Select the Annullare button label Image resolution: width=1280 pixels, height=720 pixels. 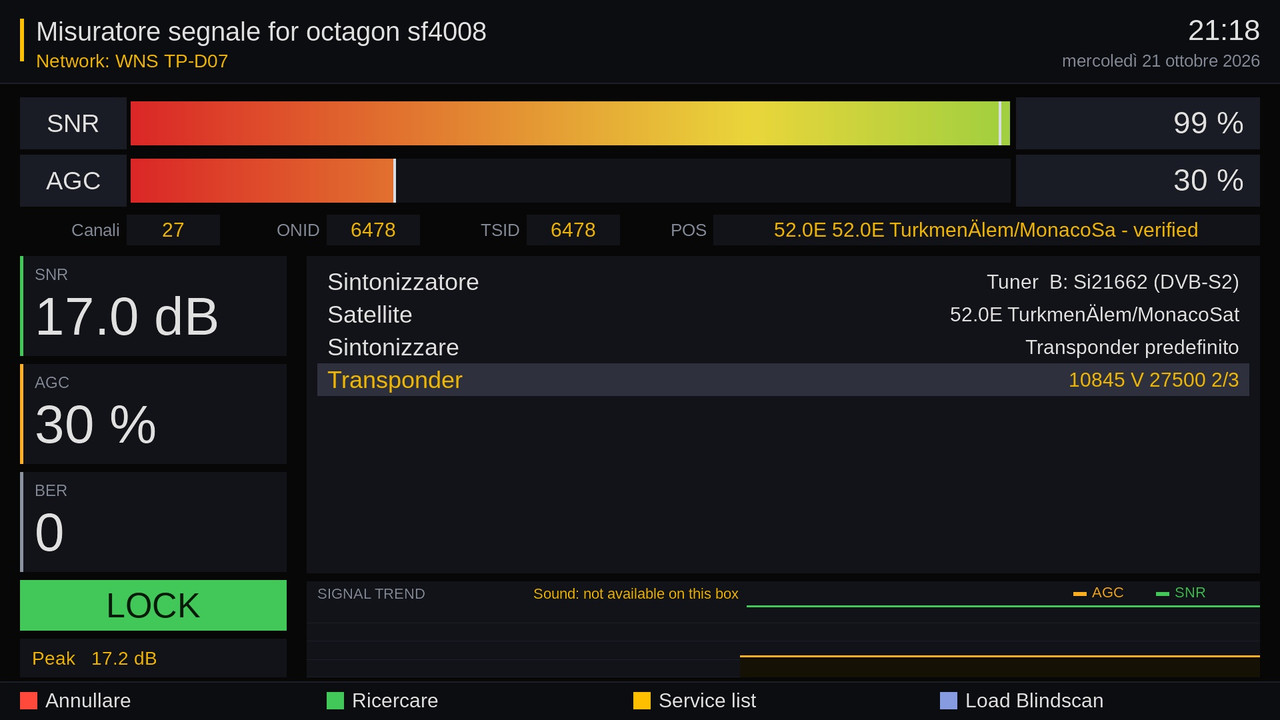click(x=88, y=701)
